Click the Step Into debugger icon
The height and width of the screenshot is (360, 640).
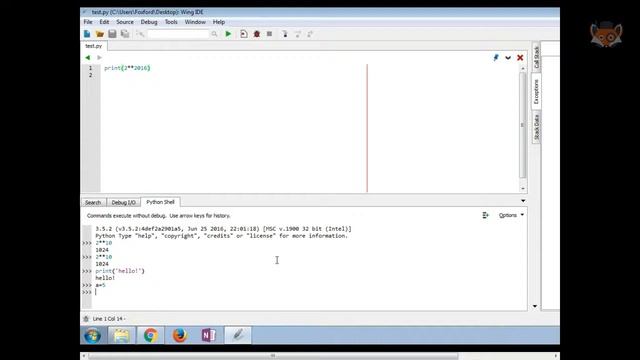(285, 34)
